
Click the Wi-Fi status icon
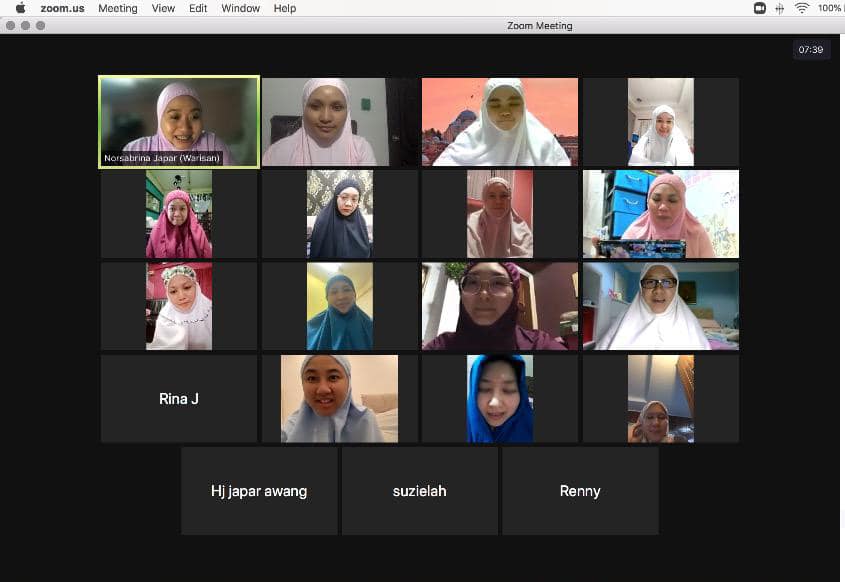pos(802,8)
